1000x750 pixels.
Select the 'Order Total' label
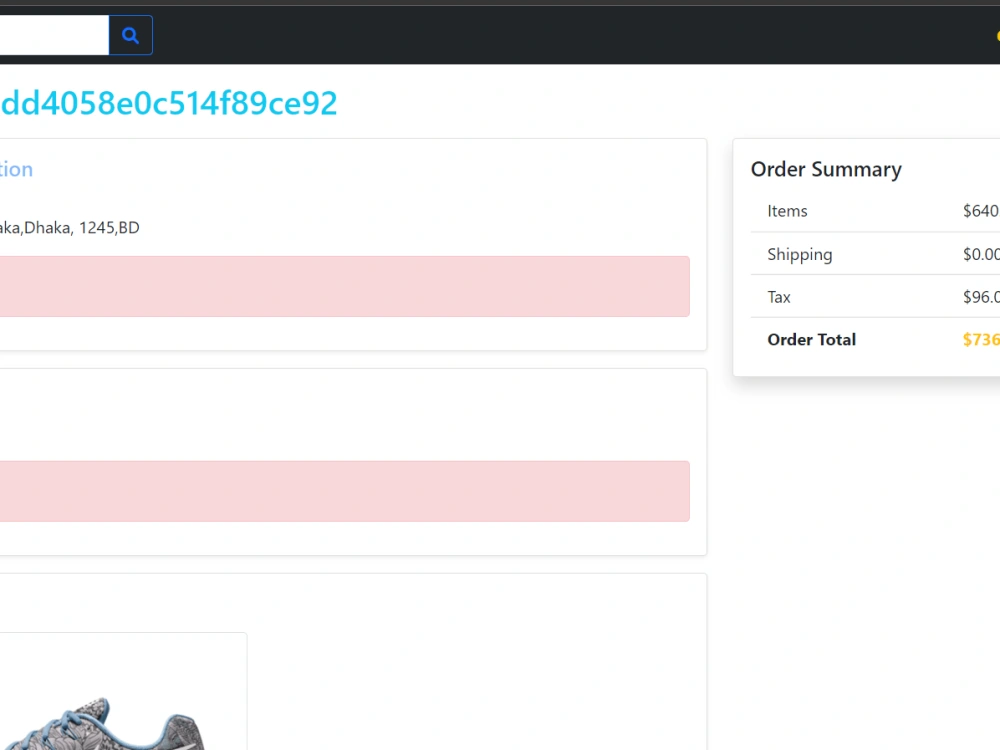(811, 339)
